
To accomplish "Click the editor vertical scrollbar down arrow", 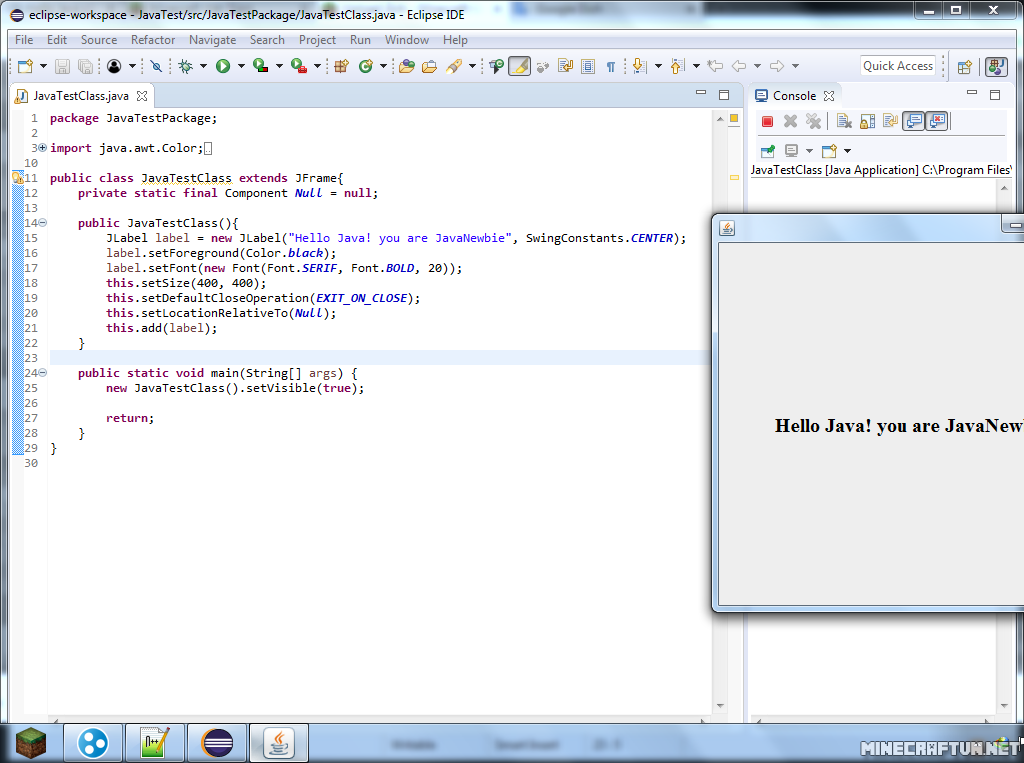I will point(720,706).
